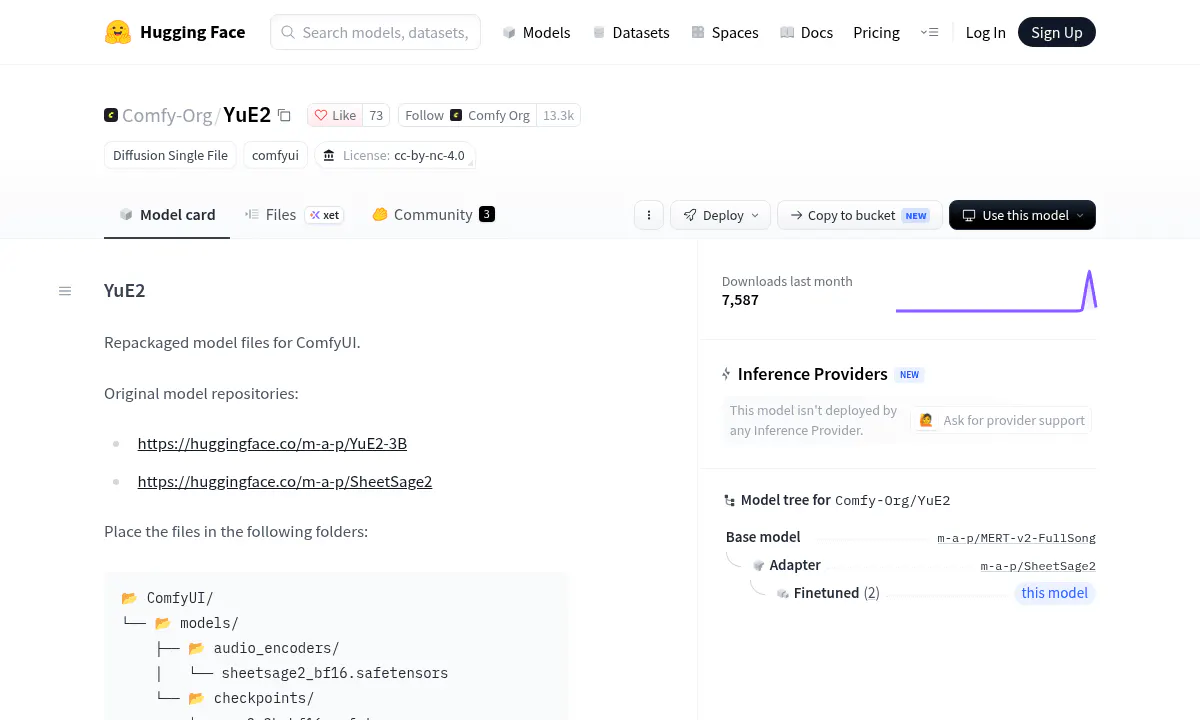This screenshot has height=720, width=1200.
Task: Expand the more navigation menu icon
Action: 929,32
